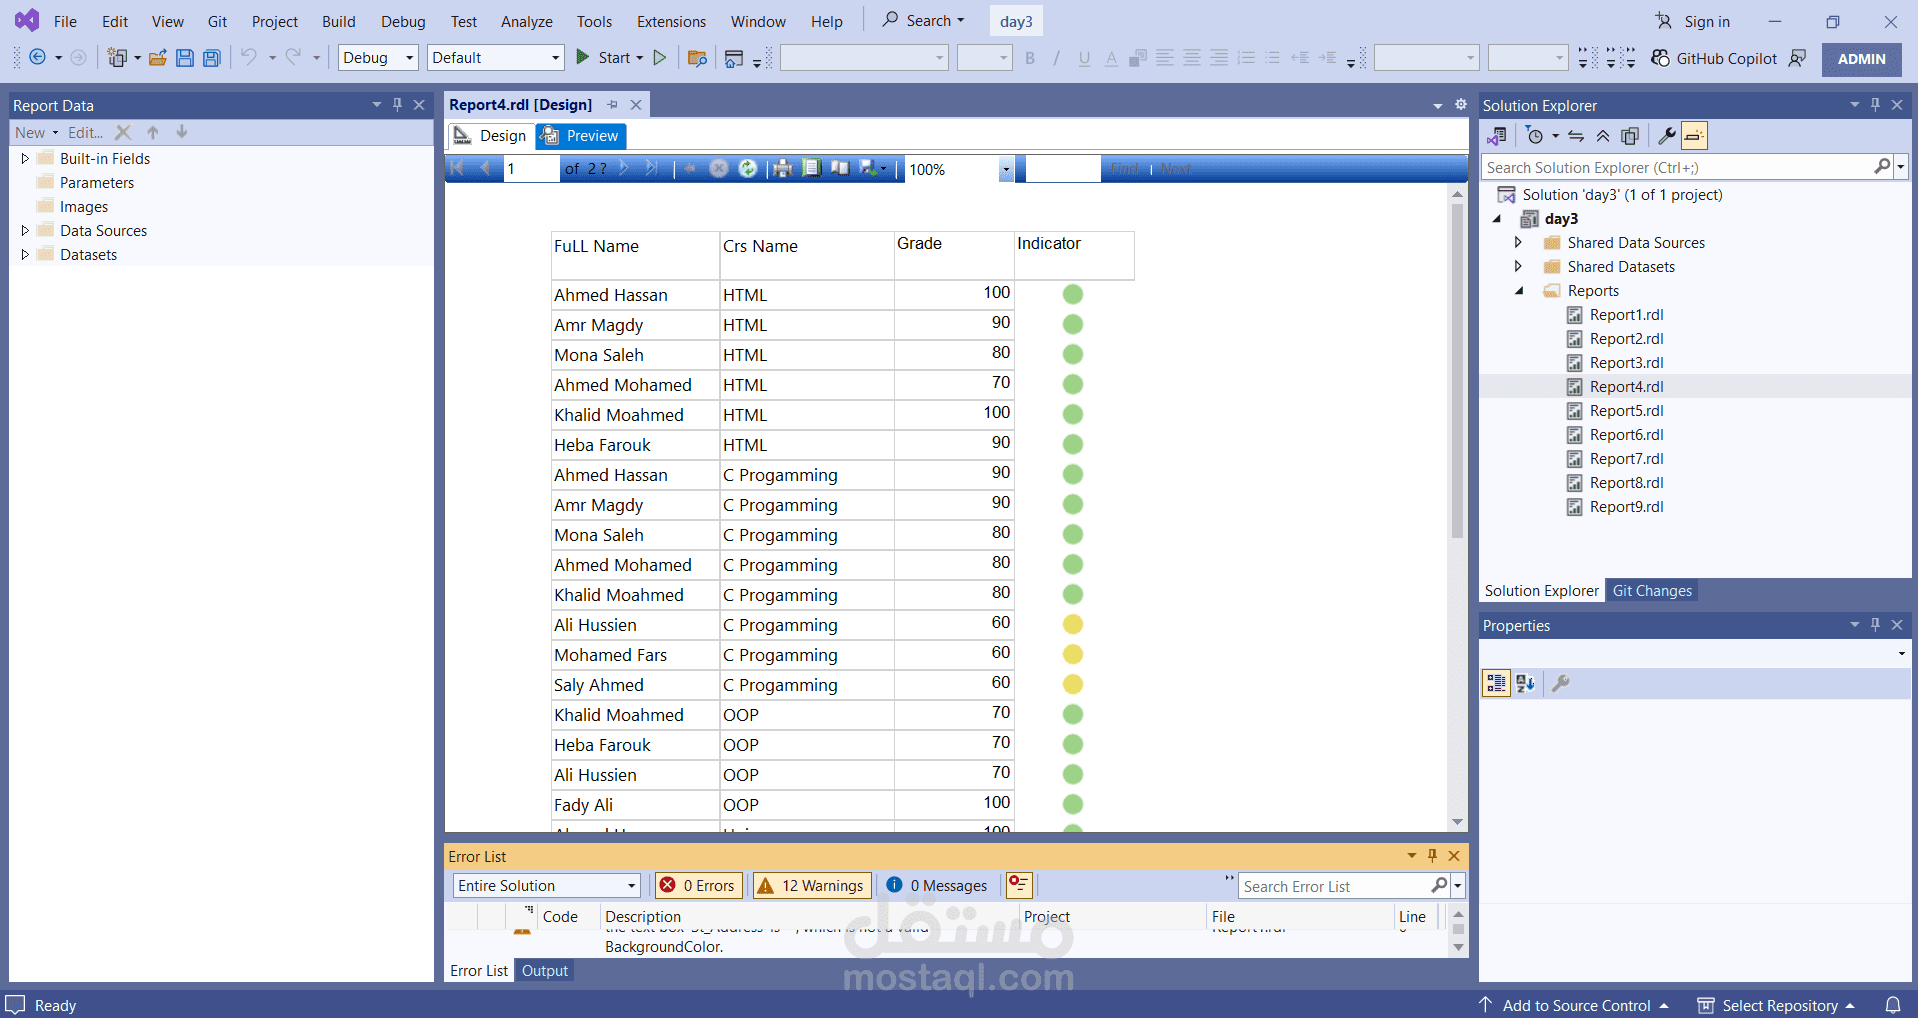This screenshot has width=1918, height=1018.
Task: Save the current file with the single floppy disk icon
Action: [185, 58]
